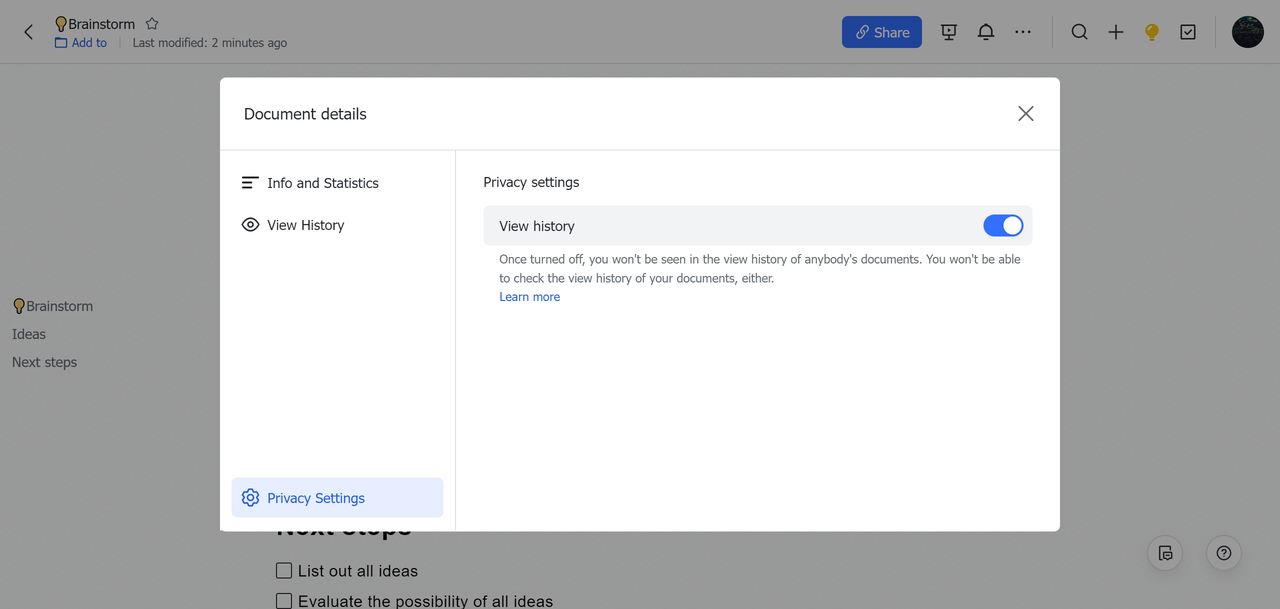Open the user profile avatar

pos(1247,32)
